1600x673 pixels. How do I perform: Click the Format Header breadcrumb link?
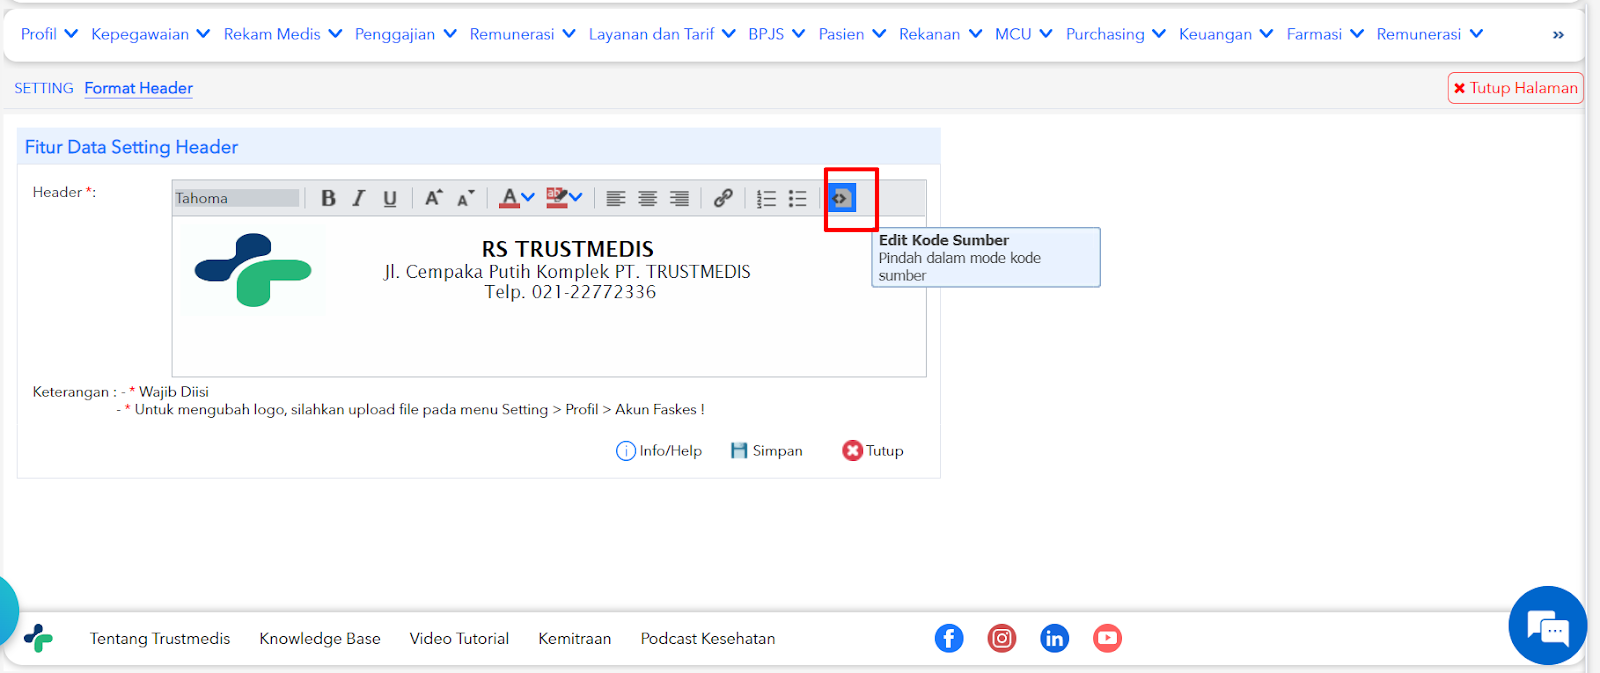click(139, 88)
